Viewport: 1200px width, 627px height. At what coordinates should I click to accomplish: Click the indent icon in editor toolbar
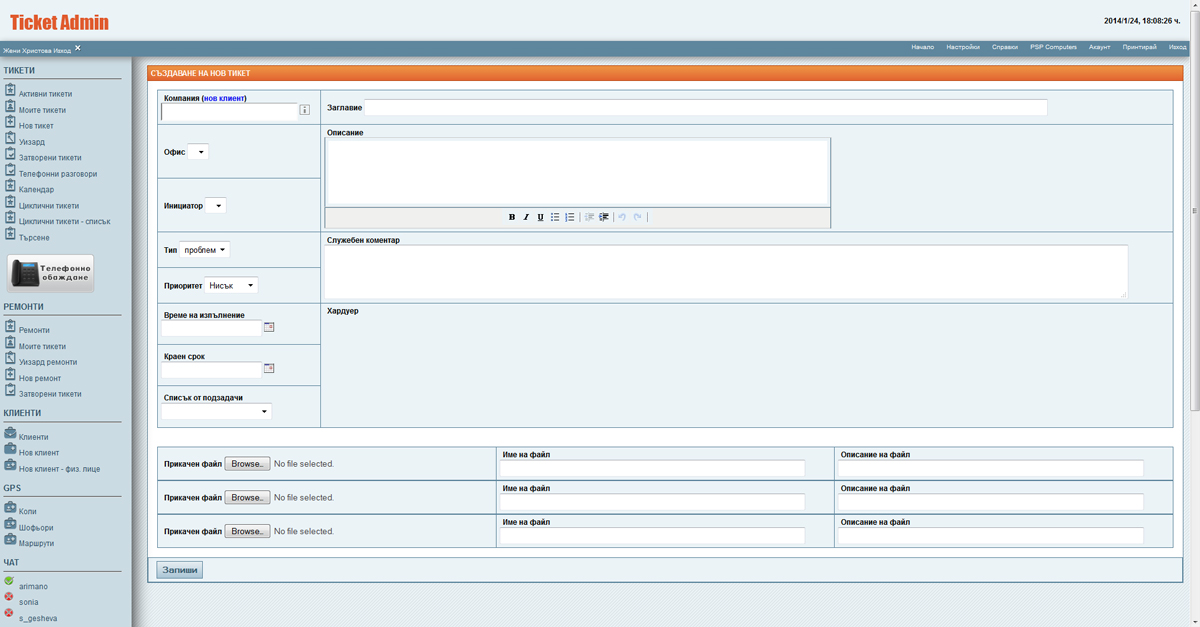click(604, 217)
